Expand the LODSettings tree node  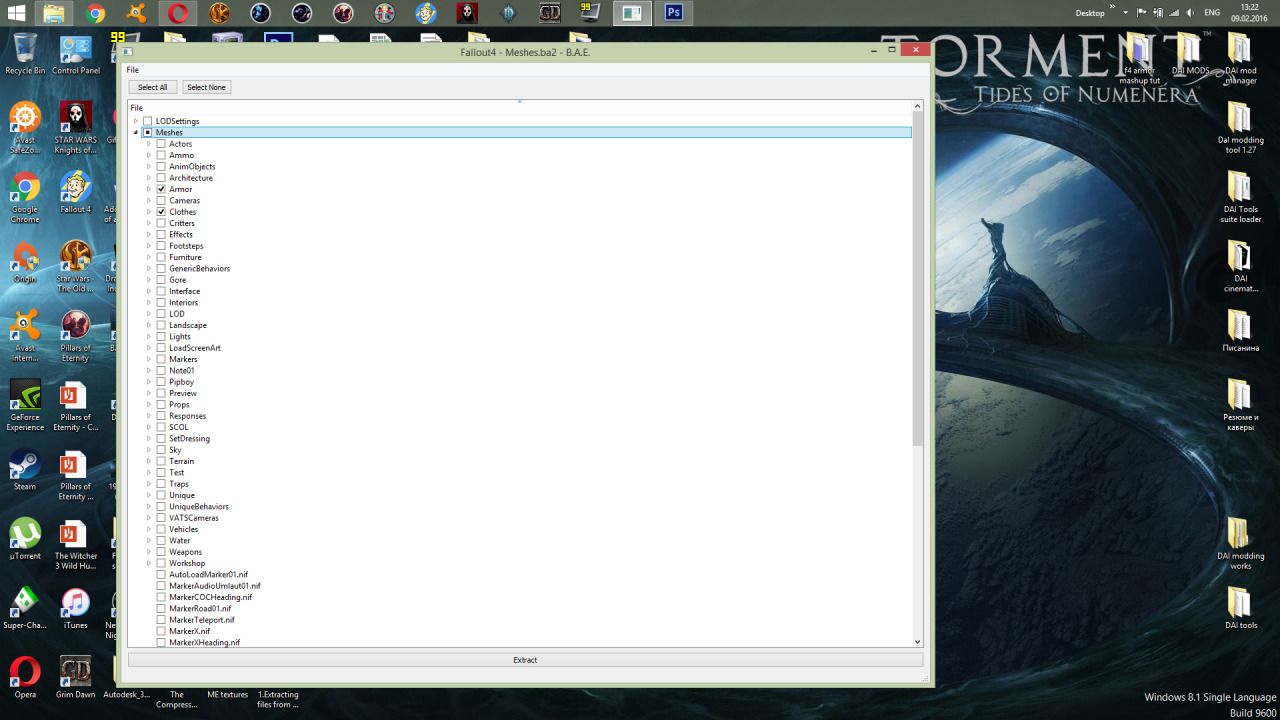click(x=136, y=121)
